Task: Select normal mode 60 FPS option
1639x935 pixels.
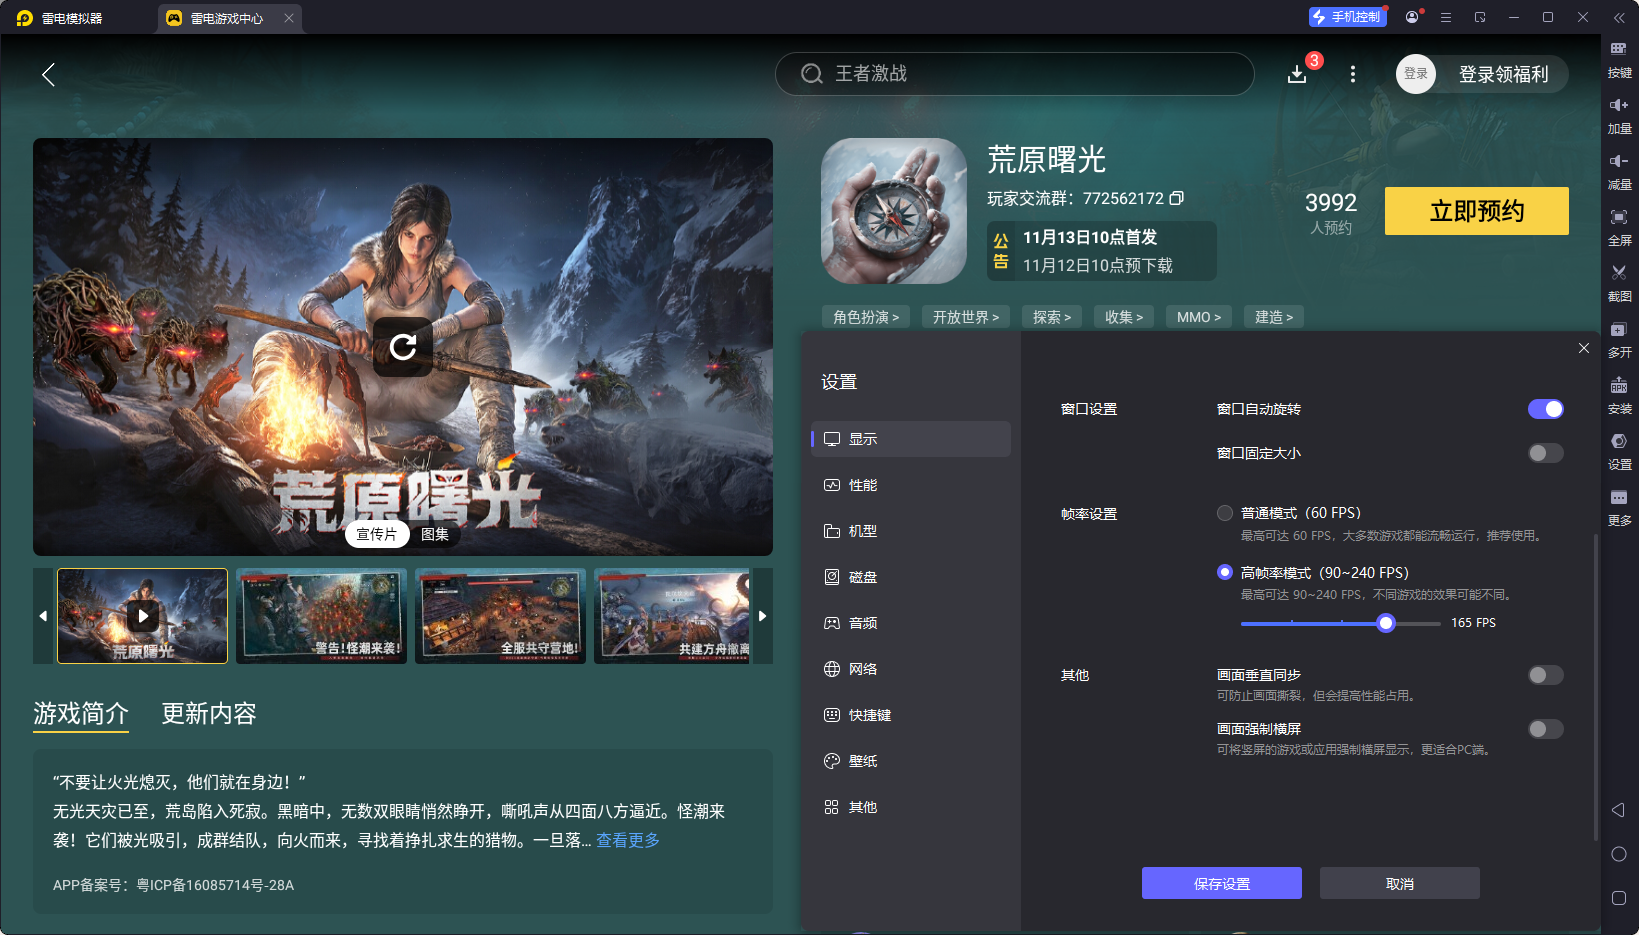Action: click(x=1225, y=513)
